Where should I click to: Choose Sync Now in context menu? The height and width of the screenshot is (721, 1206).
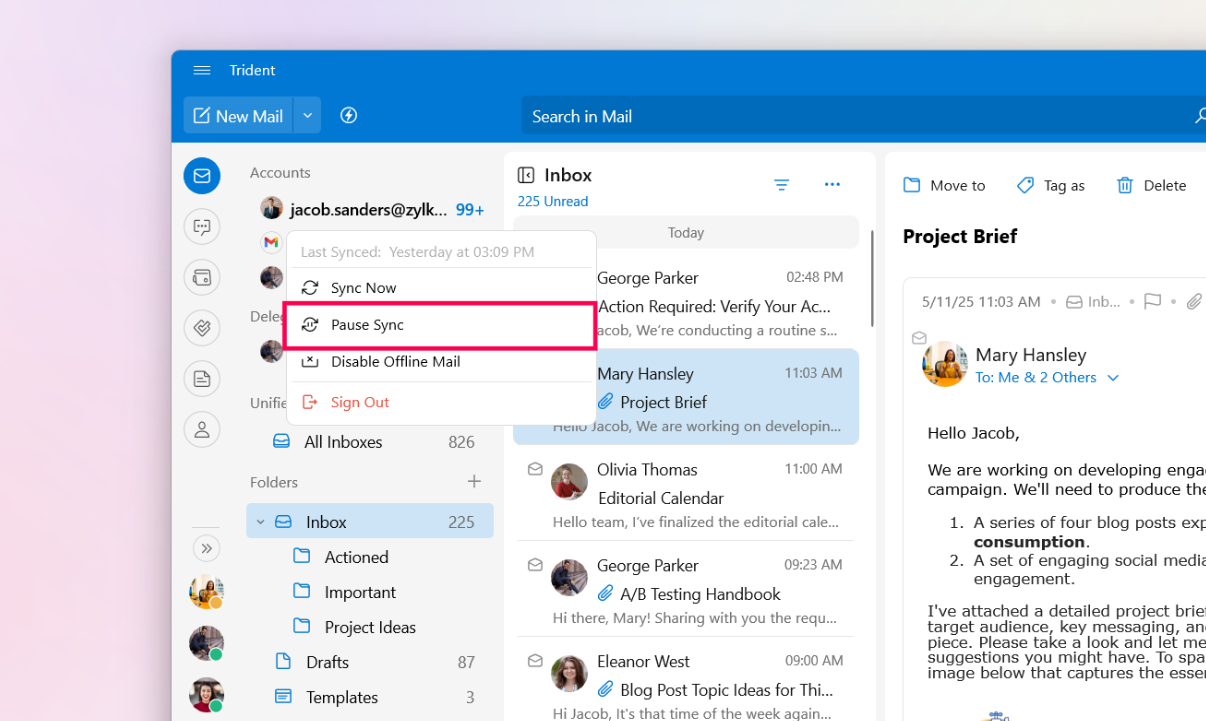[x=363, y=288]
